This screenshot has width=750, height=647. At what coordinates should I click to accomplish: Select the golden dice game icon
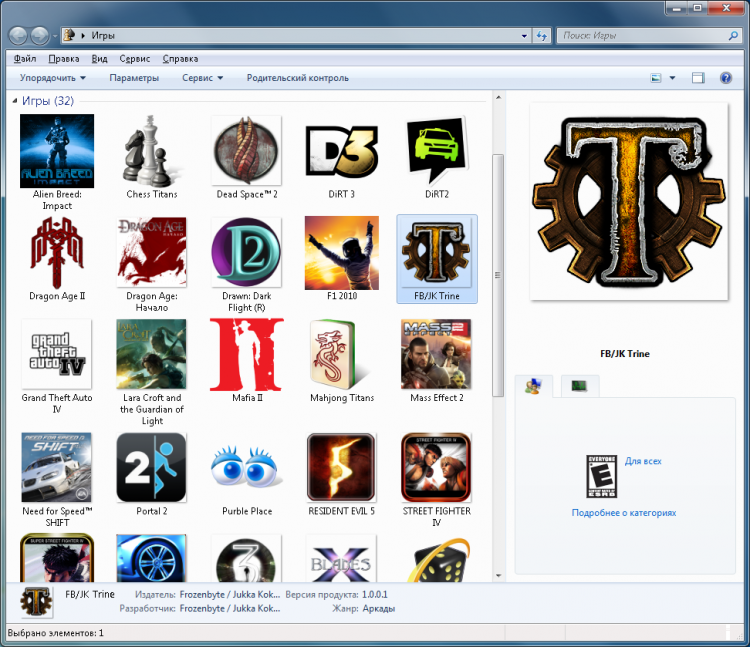(x=439, y=560)
